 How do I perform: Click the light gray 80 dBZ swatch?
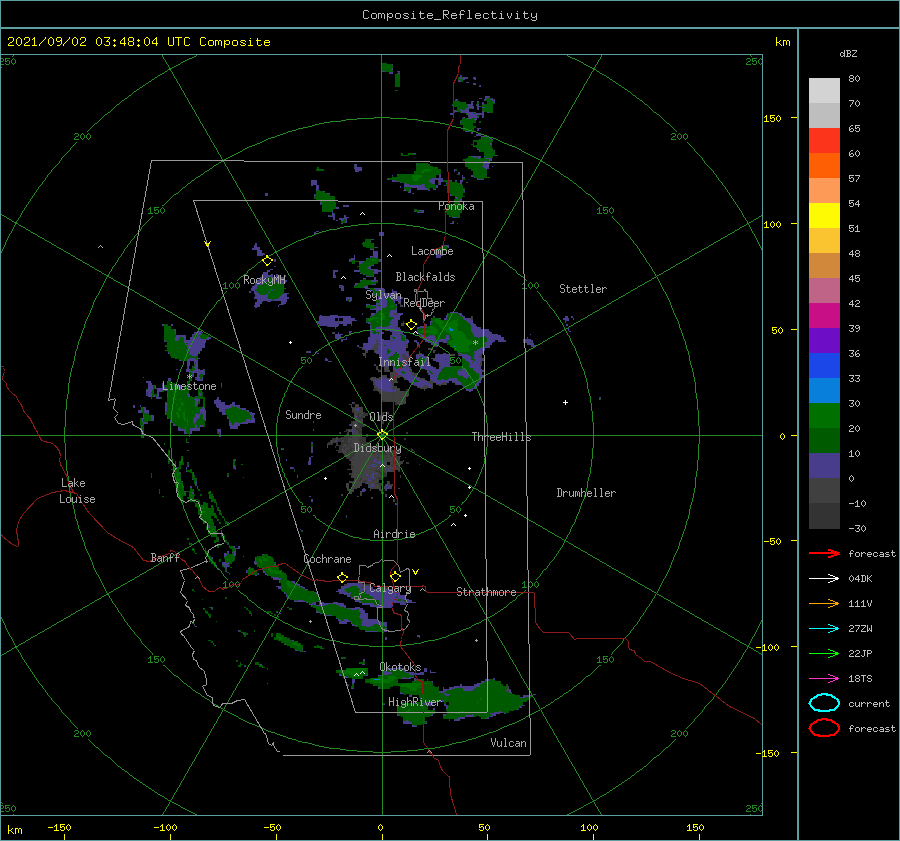point(824,90)
